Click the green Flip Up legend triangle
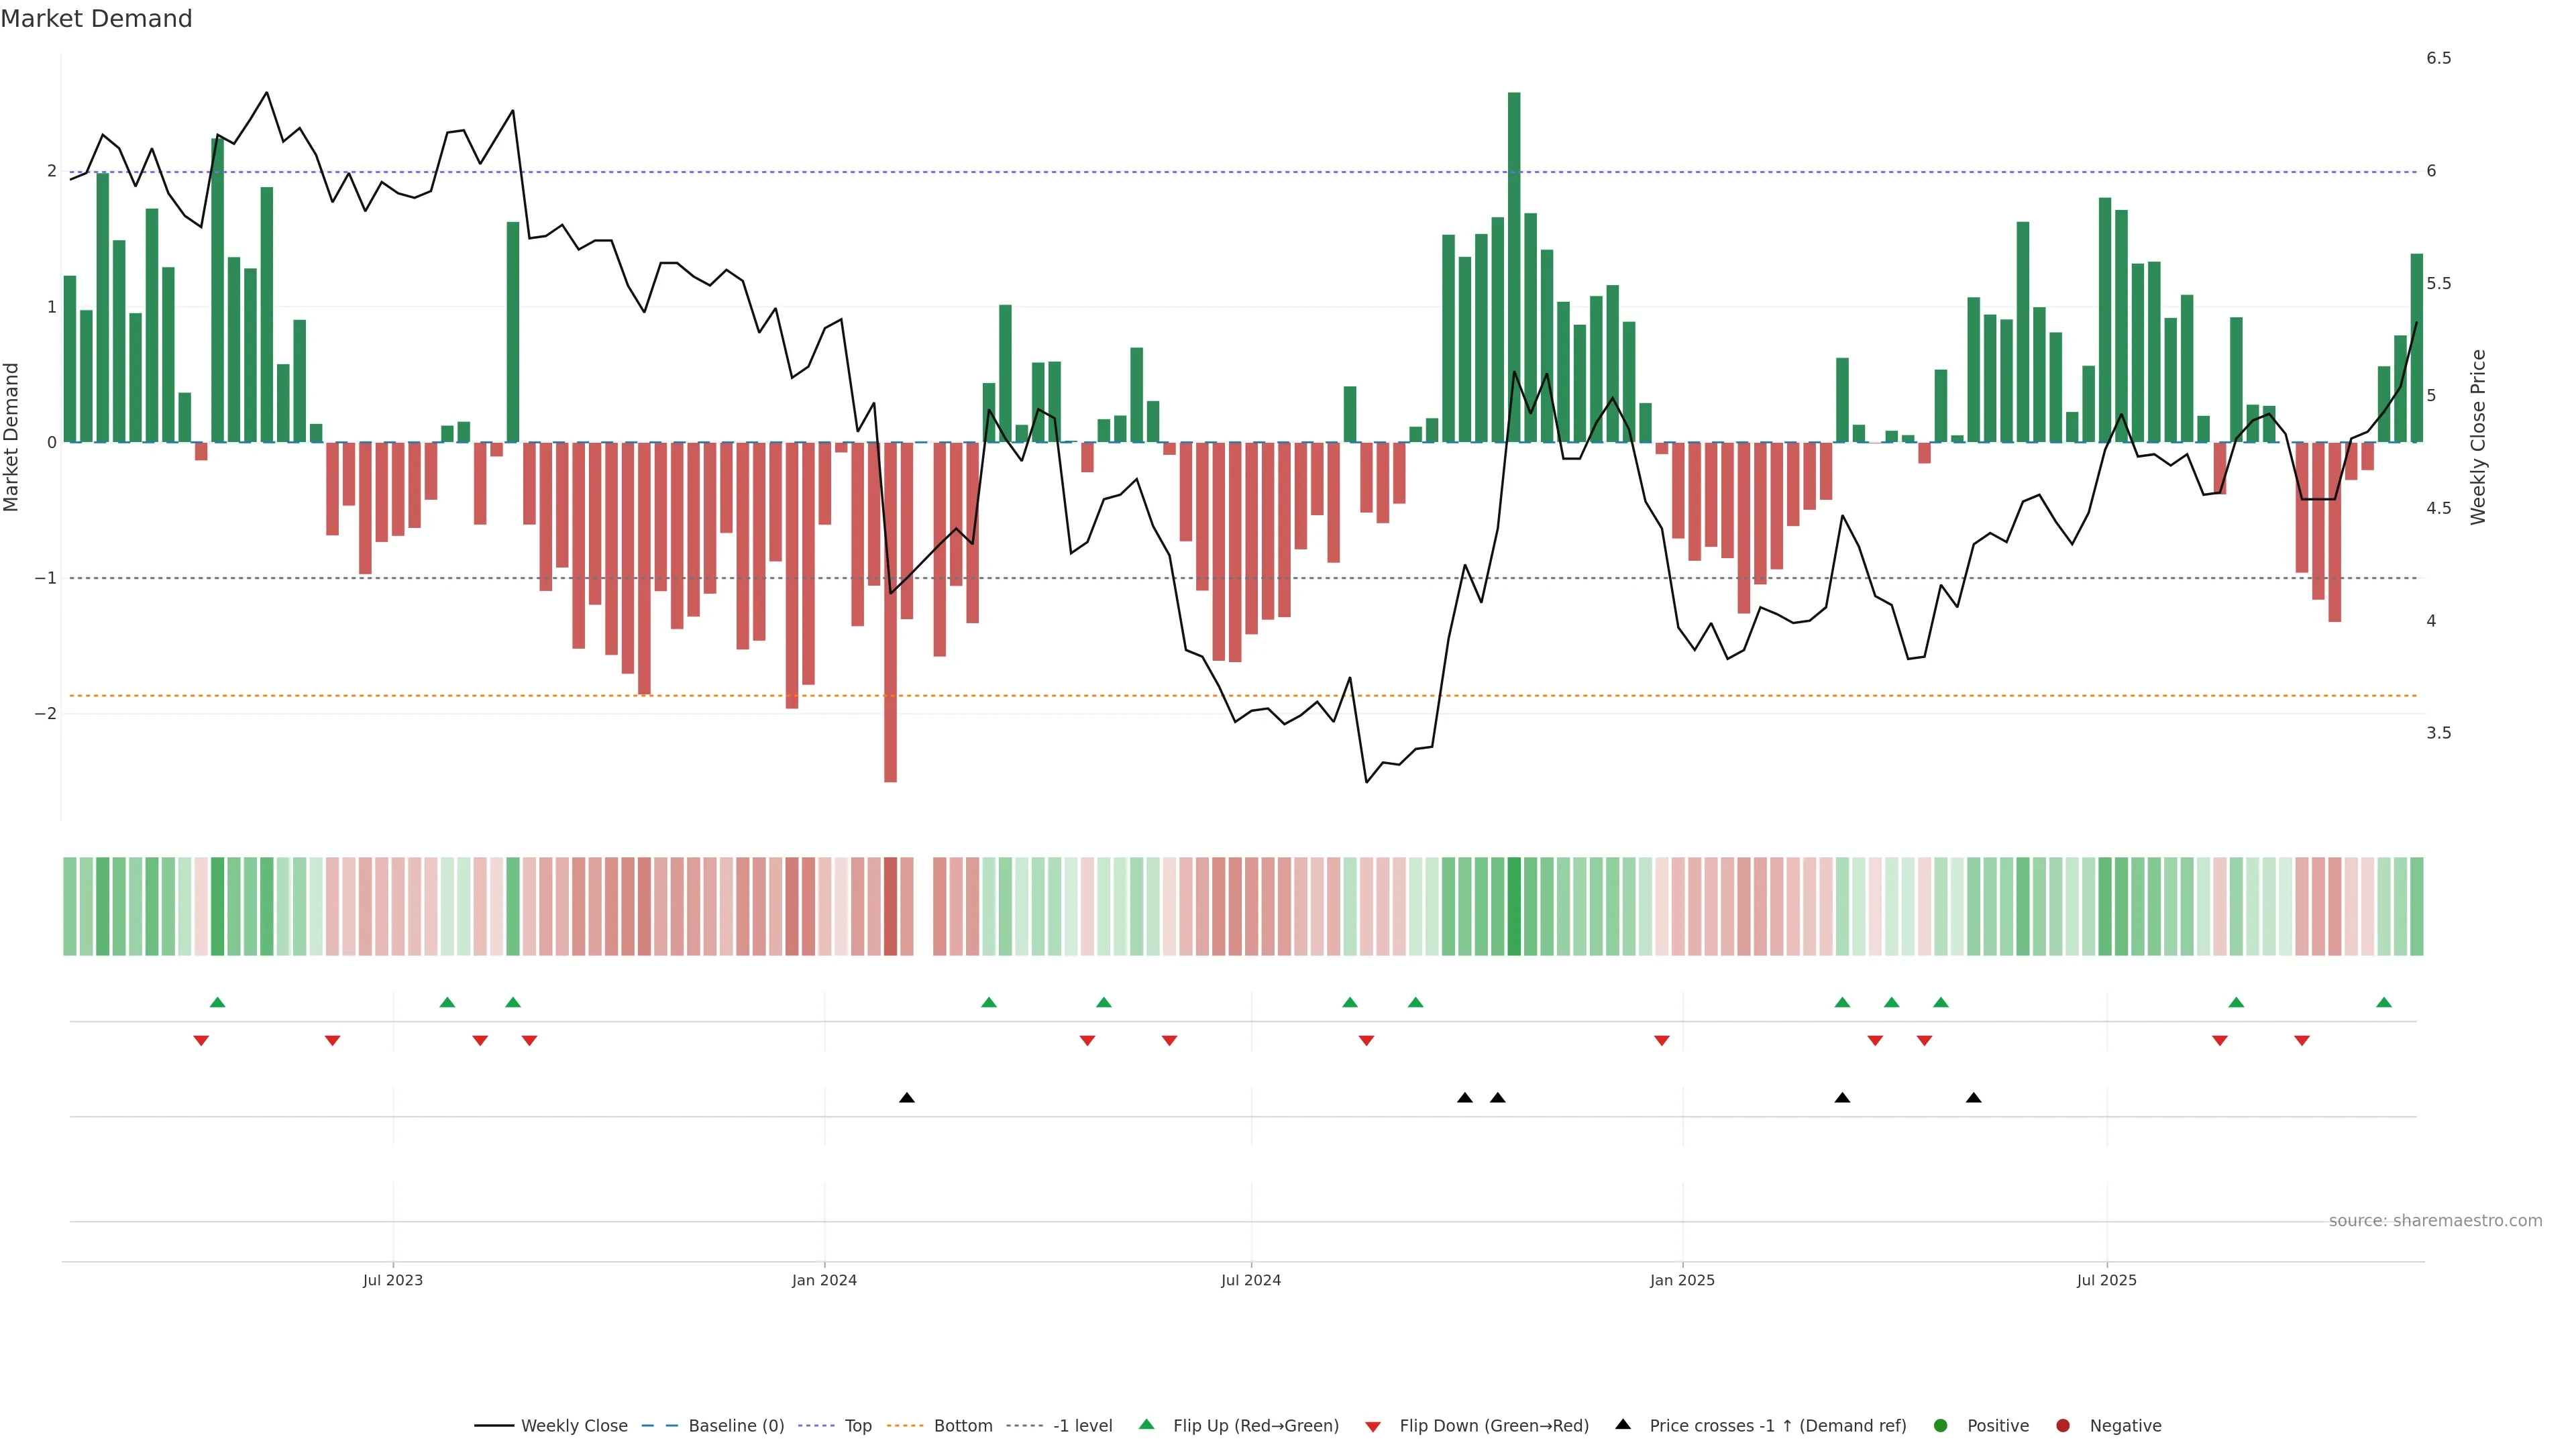The height and width of the screenshot is (1449, 2576). [x=1146, y=1424]
